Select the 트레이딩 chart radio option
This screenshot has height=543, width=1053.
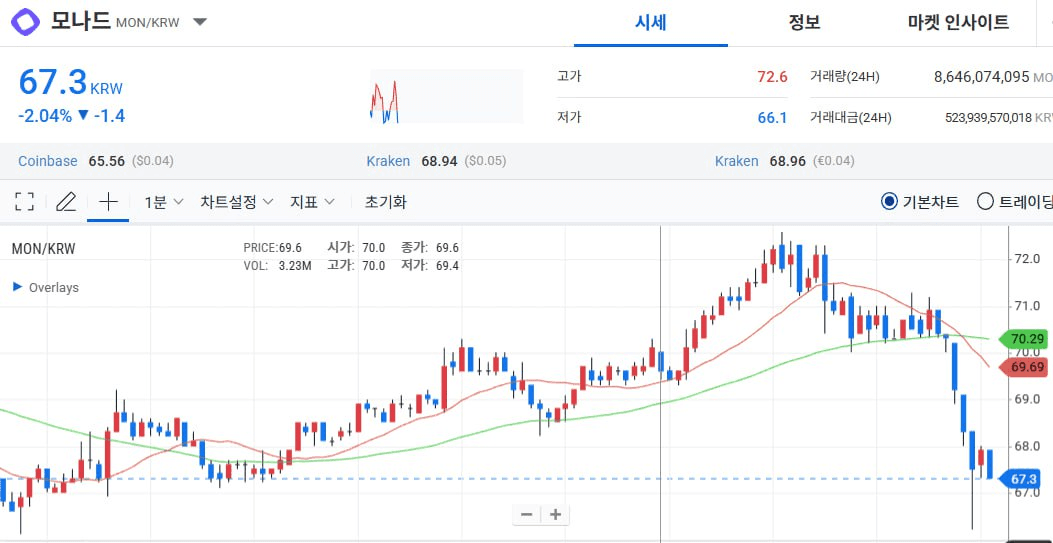(x=985, y=202)
